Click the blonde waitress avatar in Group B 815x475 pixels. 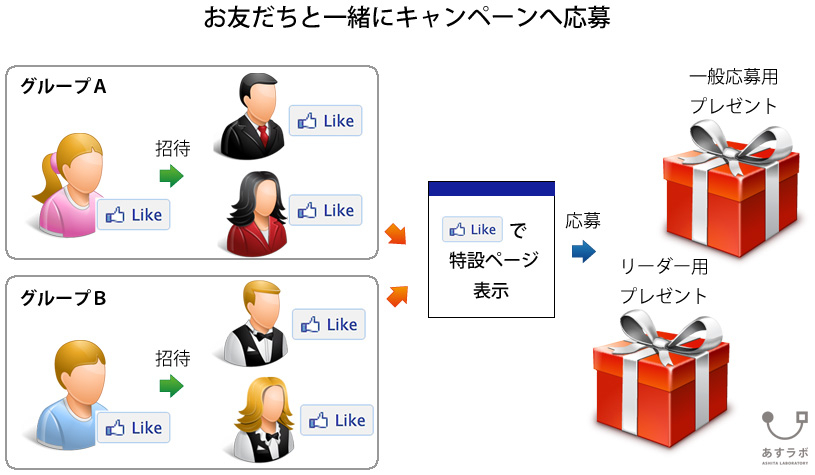(264, 420)
